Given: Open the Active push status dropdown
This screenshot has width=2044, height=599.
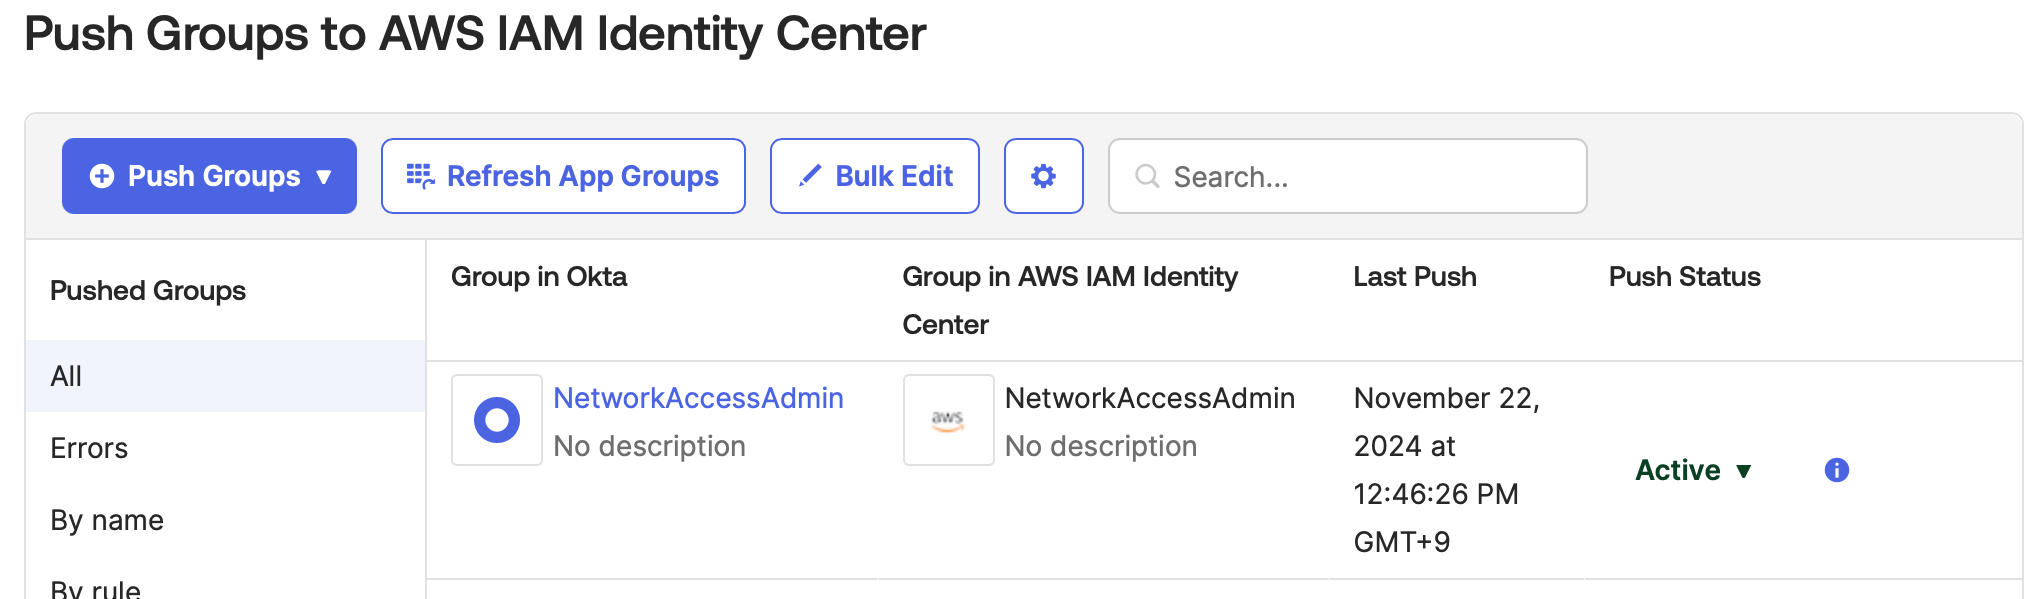Looking at the screenshot, I should coord(1693,470).
